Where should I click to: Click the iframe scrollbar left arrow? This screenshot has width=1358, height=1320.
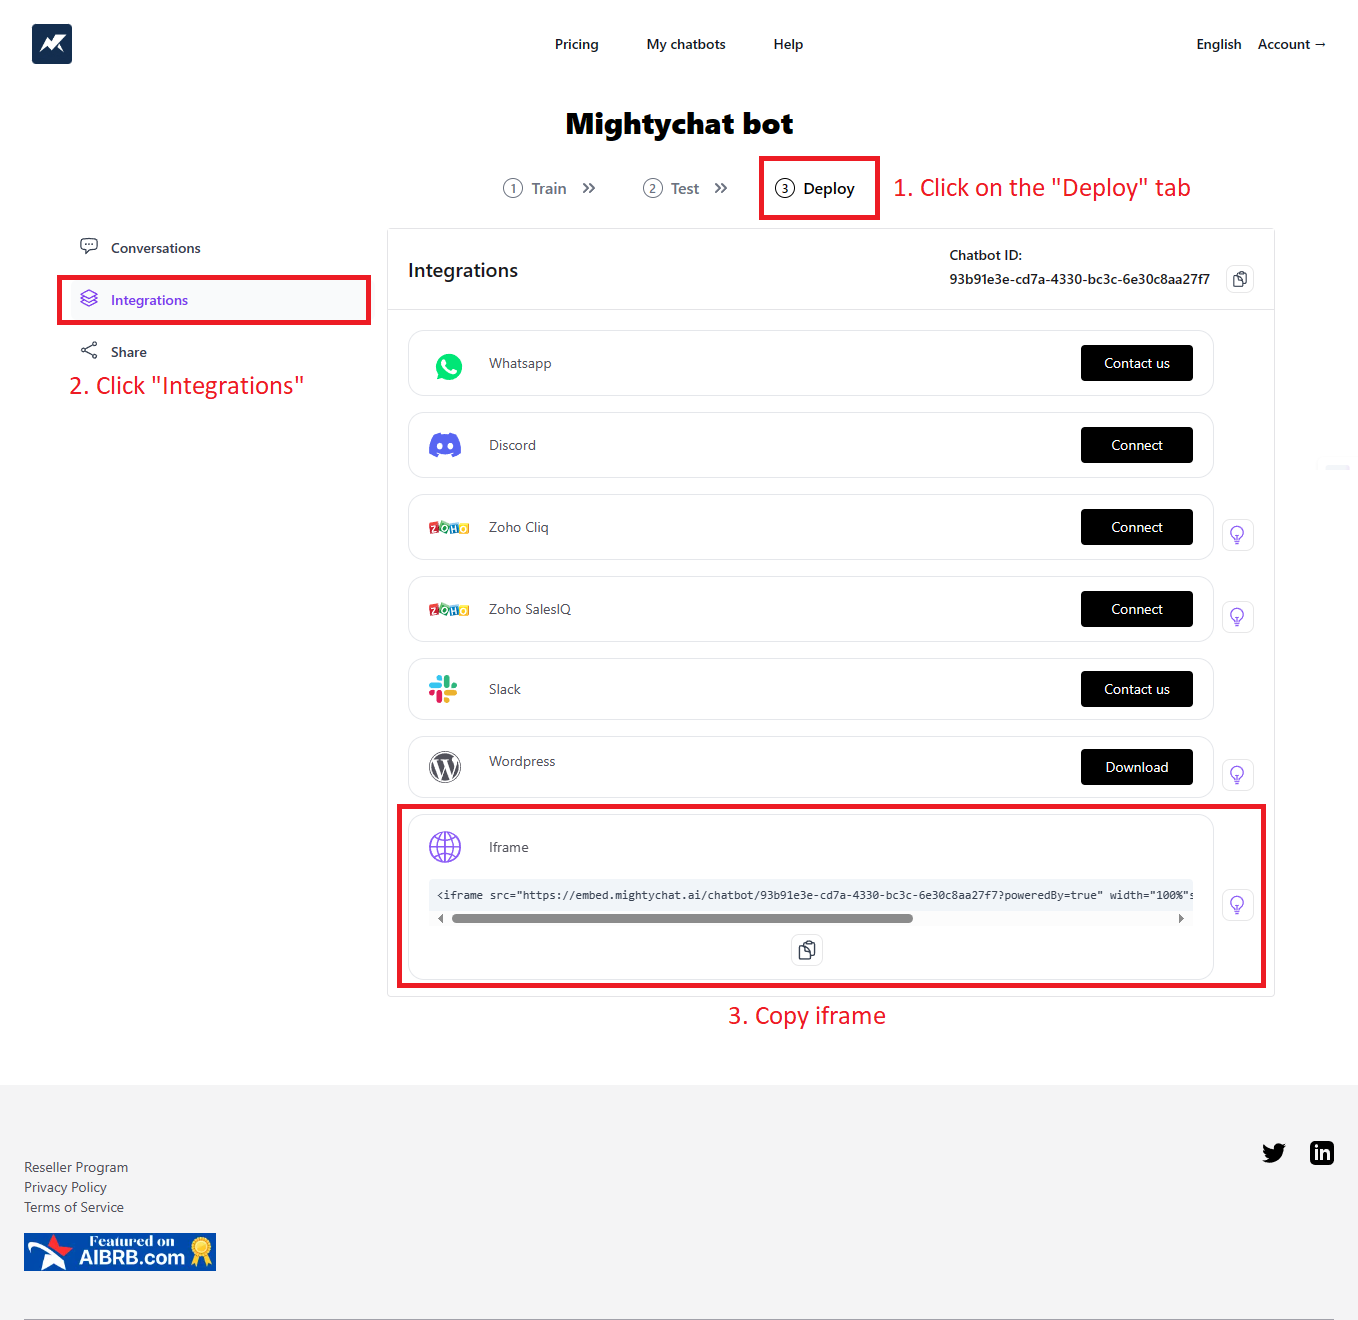[441, 918]
